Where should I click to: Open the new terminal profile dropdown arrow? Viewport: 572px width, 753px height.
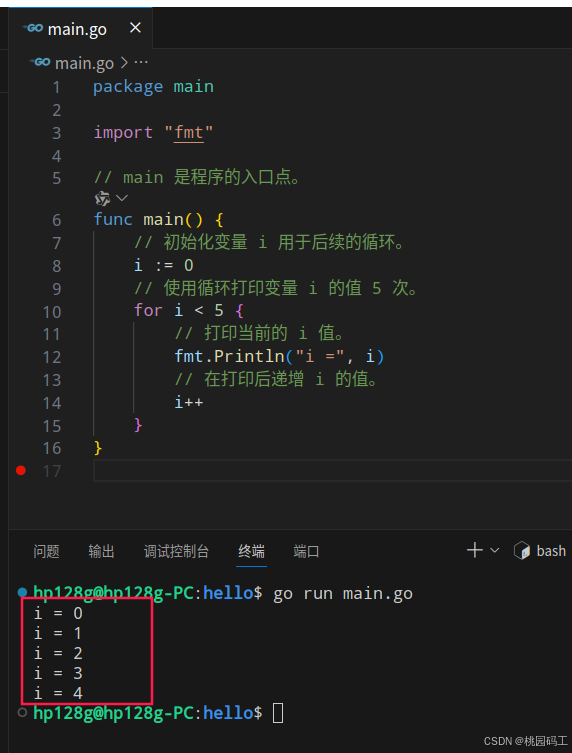pyautogui.click(x=495, y=550)
